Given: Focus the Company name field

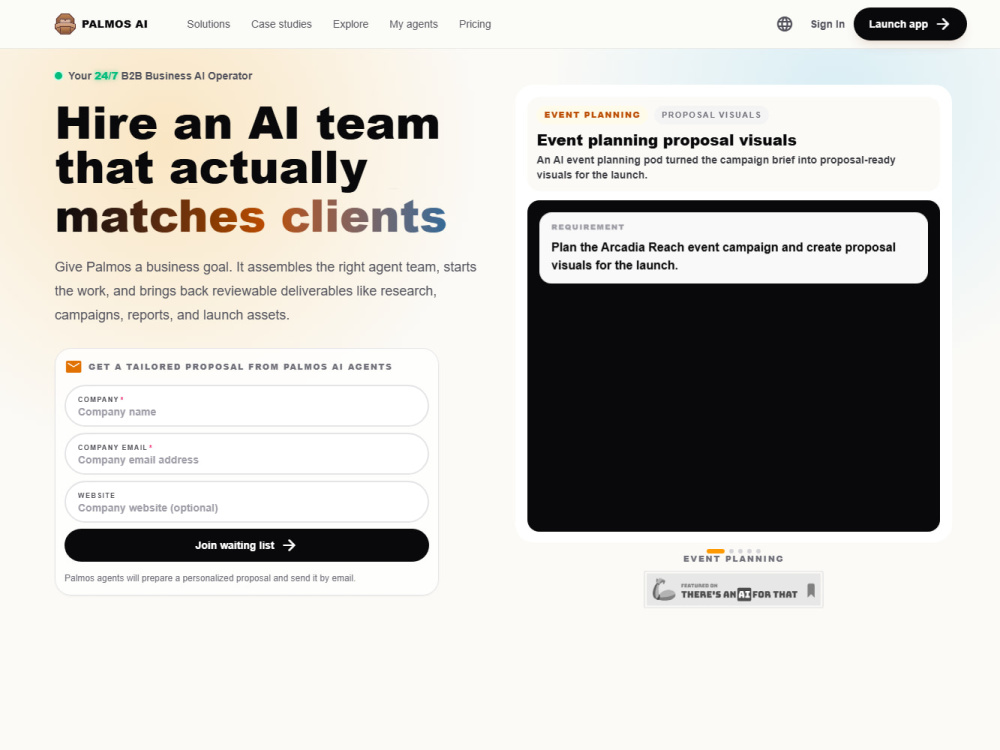Looking at the screenshot, I should pyautogui.click(x=247, y=406).
